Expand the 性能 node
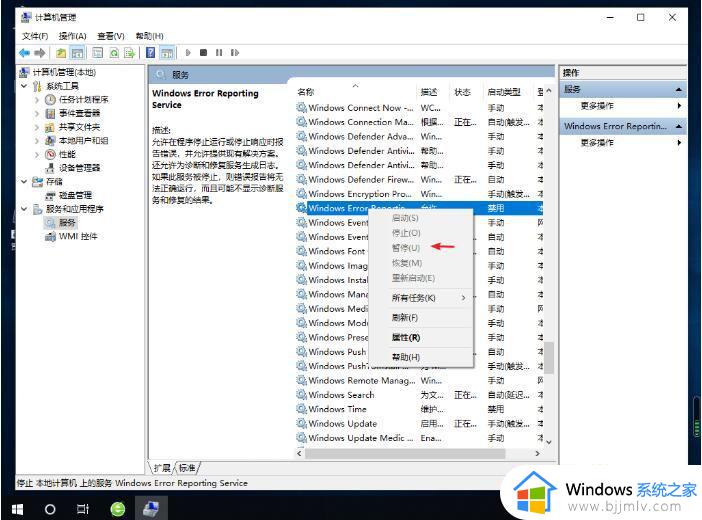The image size is (702, 520). [37, 154]
